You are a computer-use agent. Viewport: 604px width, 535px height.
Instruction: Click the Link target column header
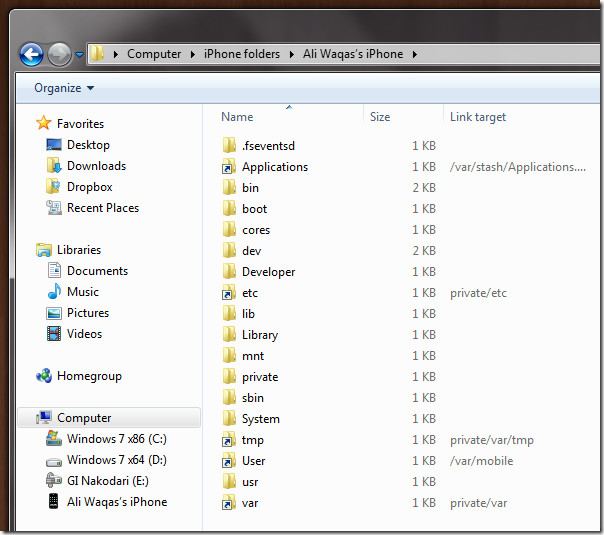click(478, 117)
